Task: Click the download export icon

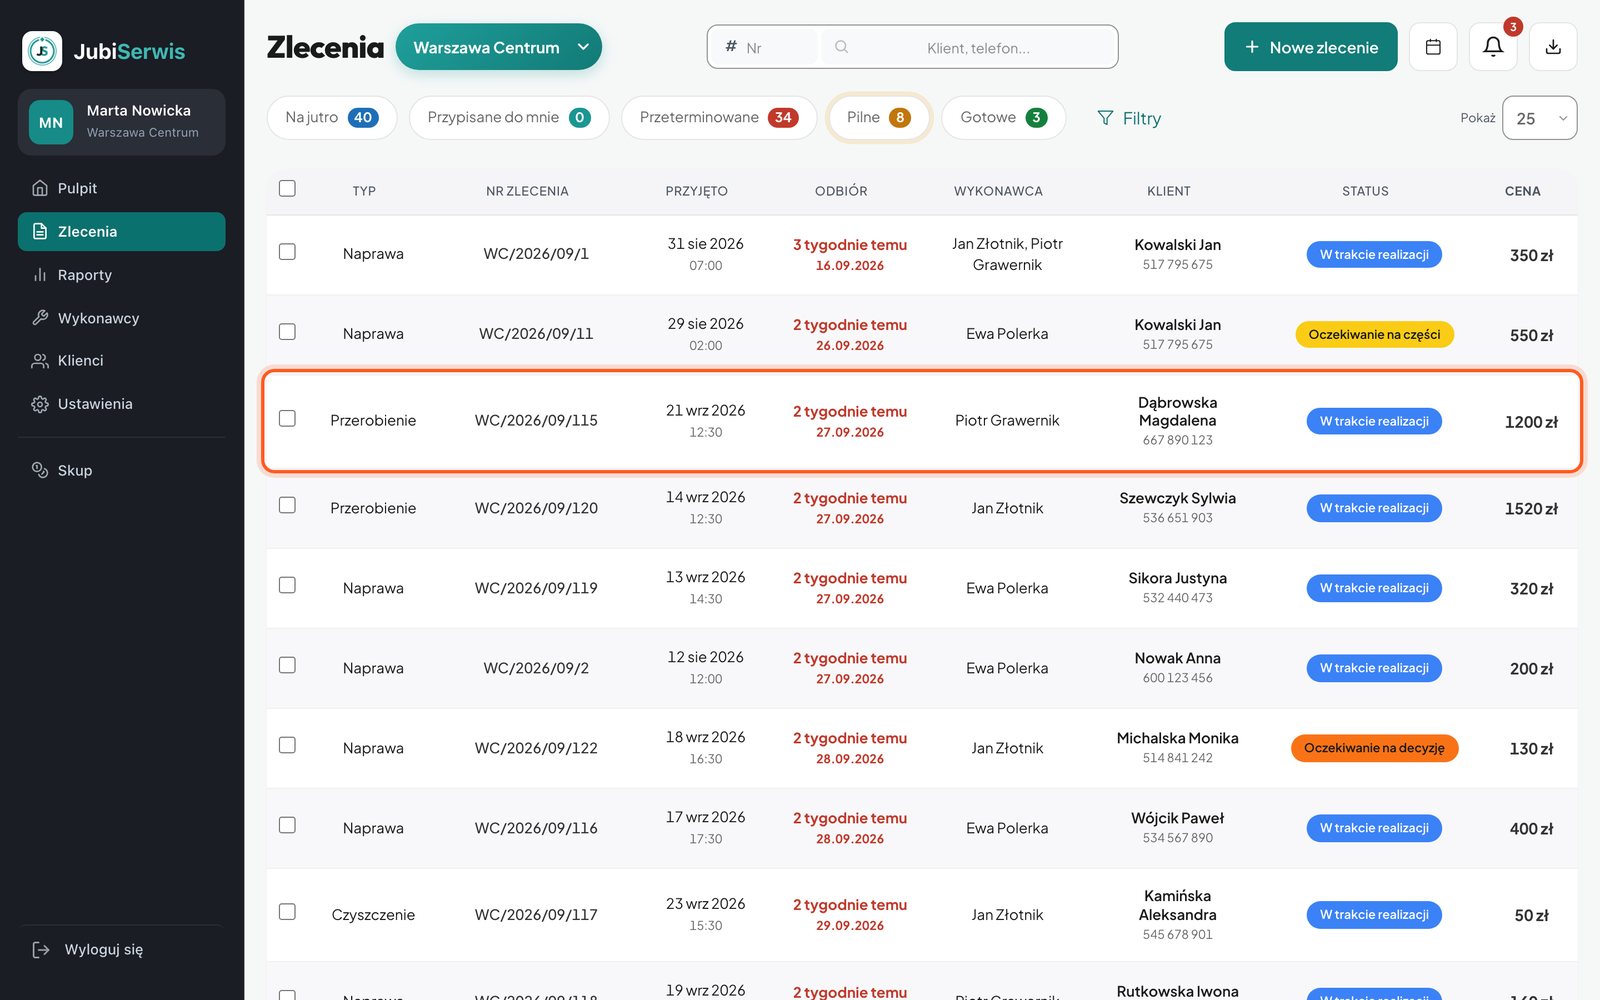Action: (1553, 47)
